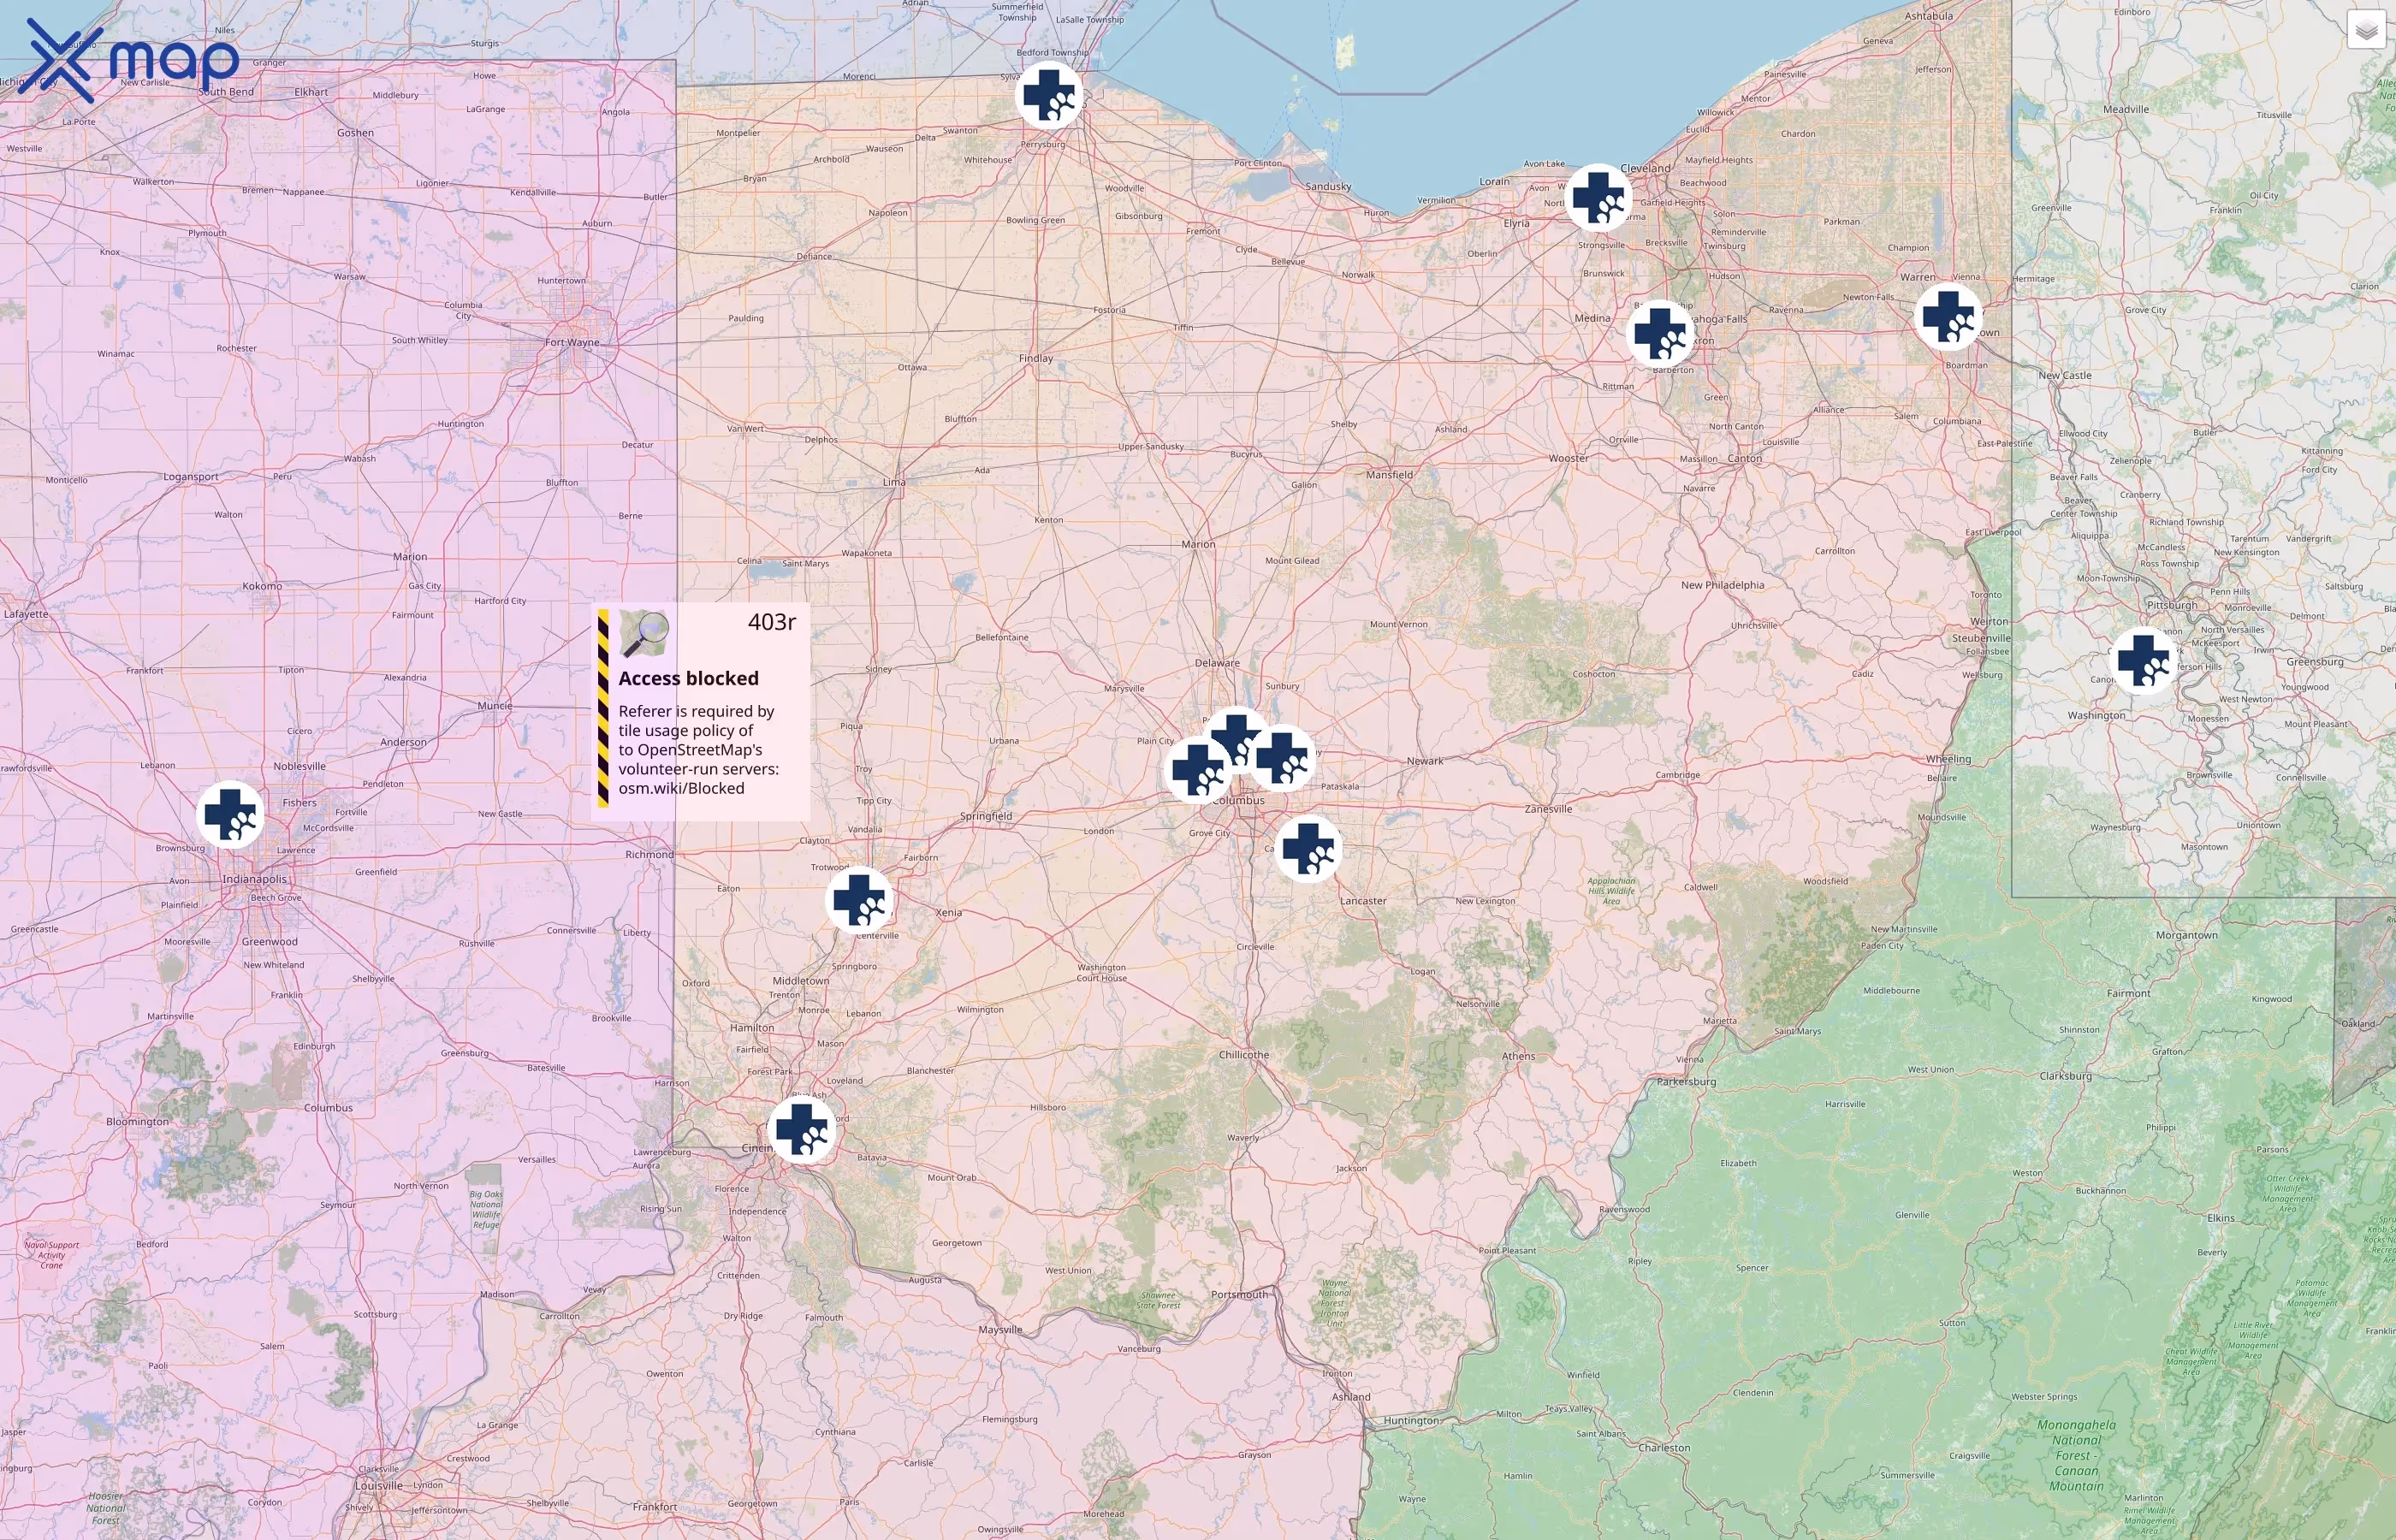The image size is (2396, 1540).
Task: Click the Huntington city label
Action: [1411, 1421]
